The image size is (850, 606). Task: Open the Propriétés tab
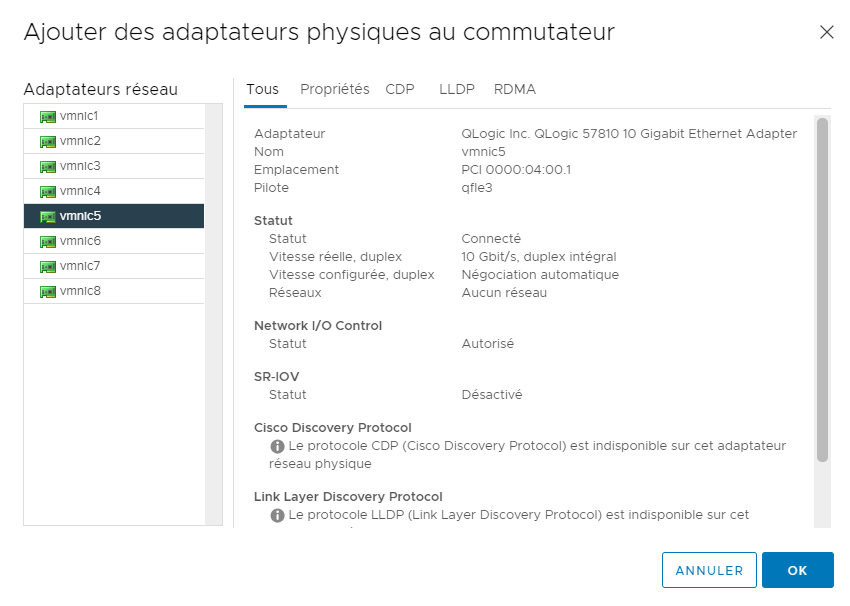coord(334,89)
